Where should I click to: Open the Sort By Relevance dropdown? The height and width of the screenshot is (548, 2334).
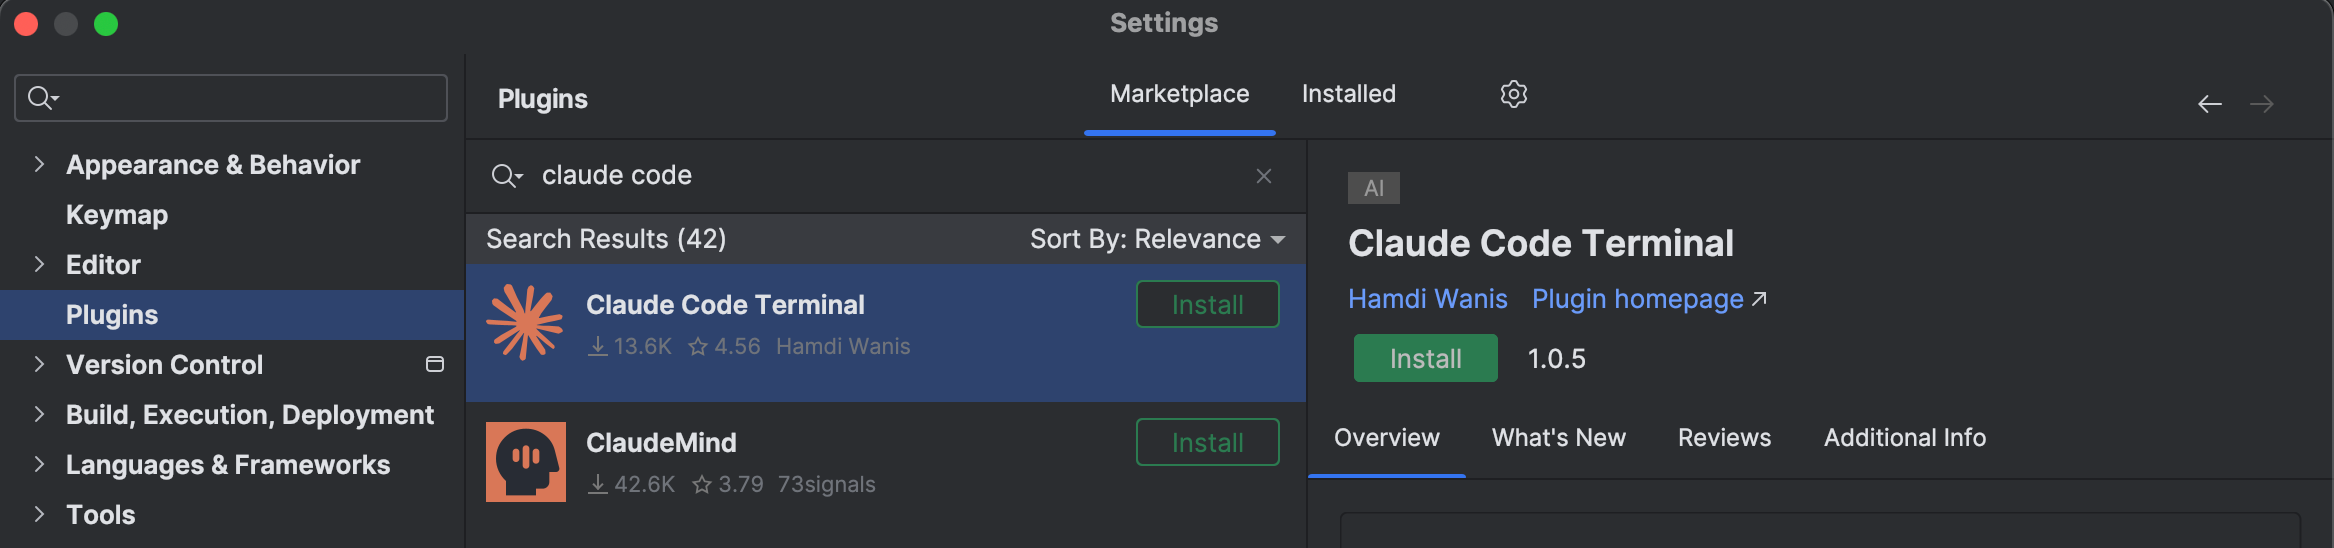click(x=1157, y=239)
